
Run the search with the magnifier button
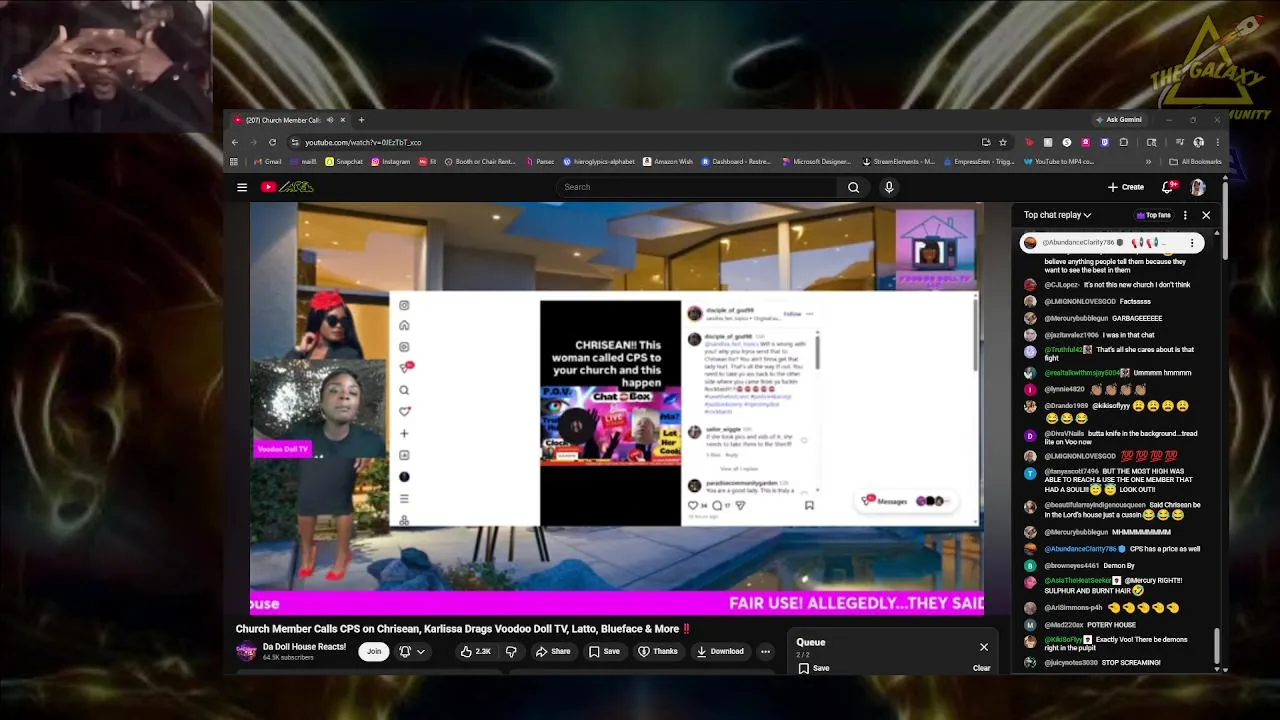point(853,187)
